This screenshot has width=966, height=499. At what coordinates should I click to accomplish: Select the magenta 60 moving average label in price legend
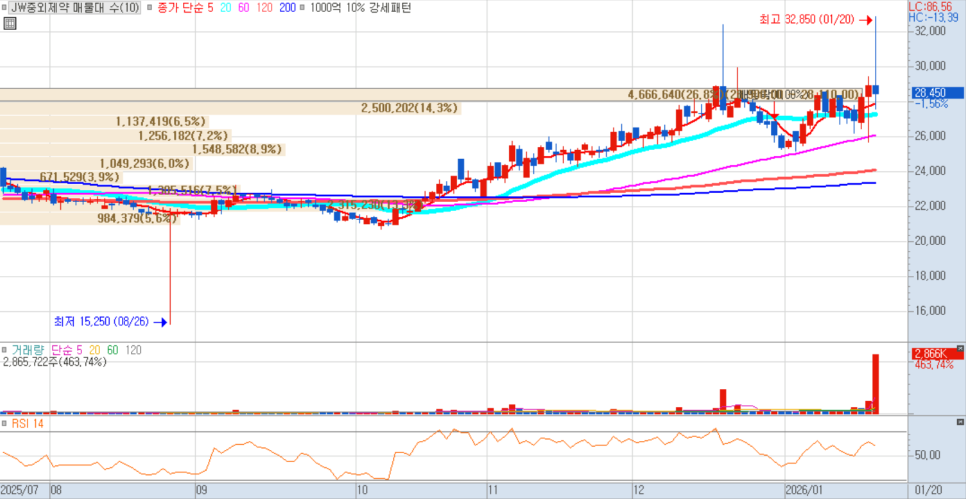pos(243,8)
